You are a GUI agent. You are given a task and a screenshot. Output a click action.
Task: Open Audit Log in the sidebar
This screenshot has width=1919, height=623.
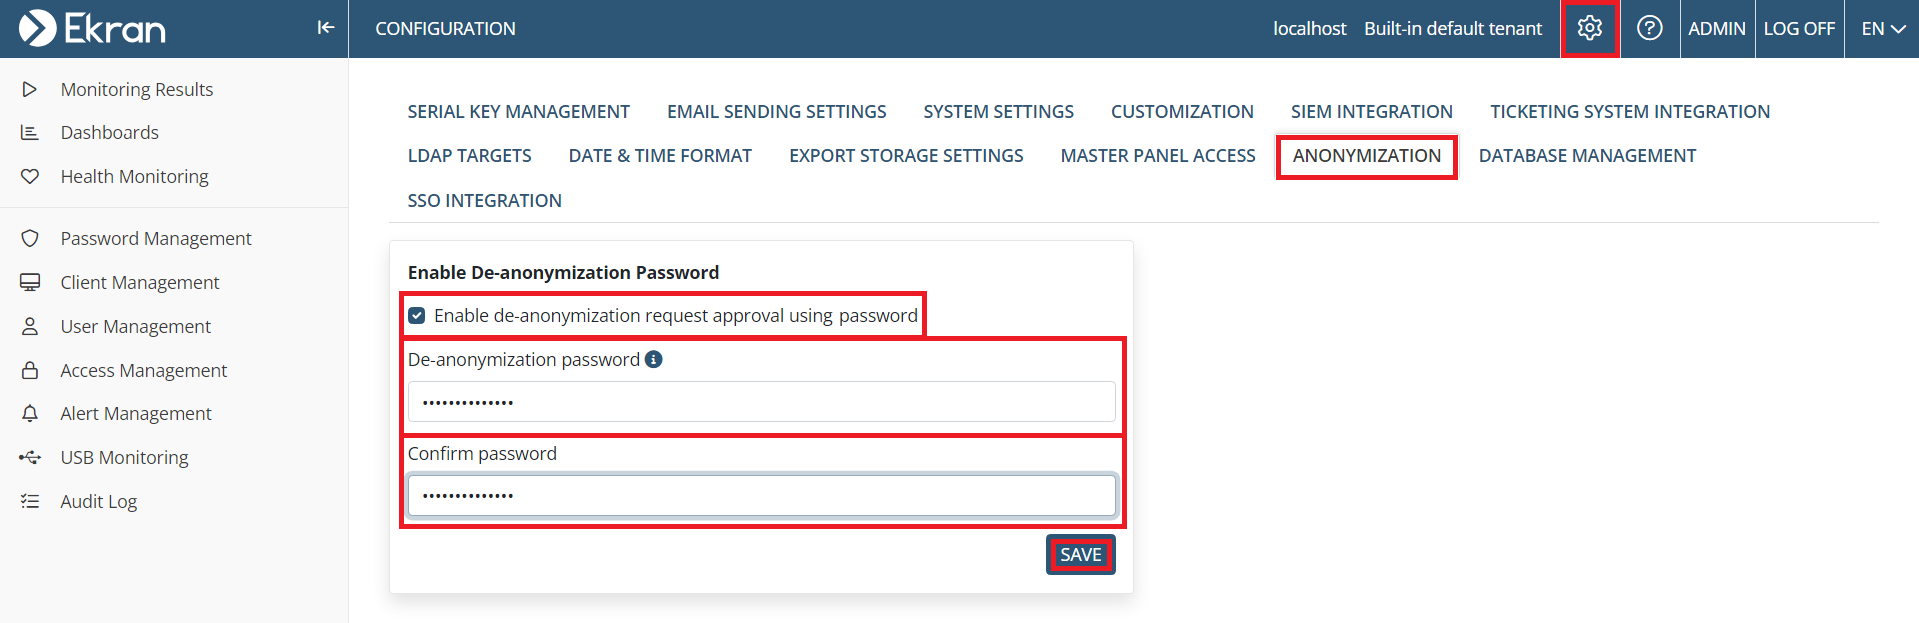pos(98,501)
